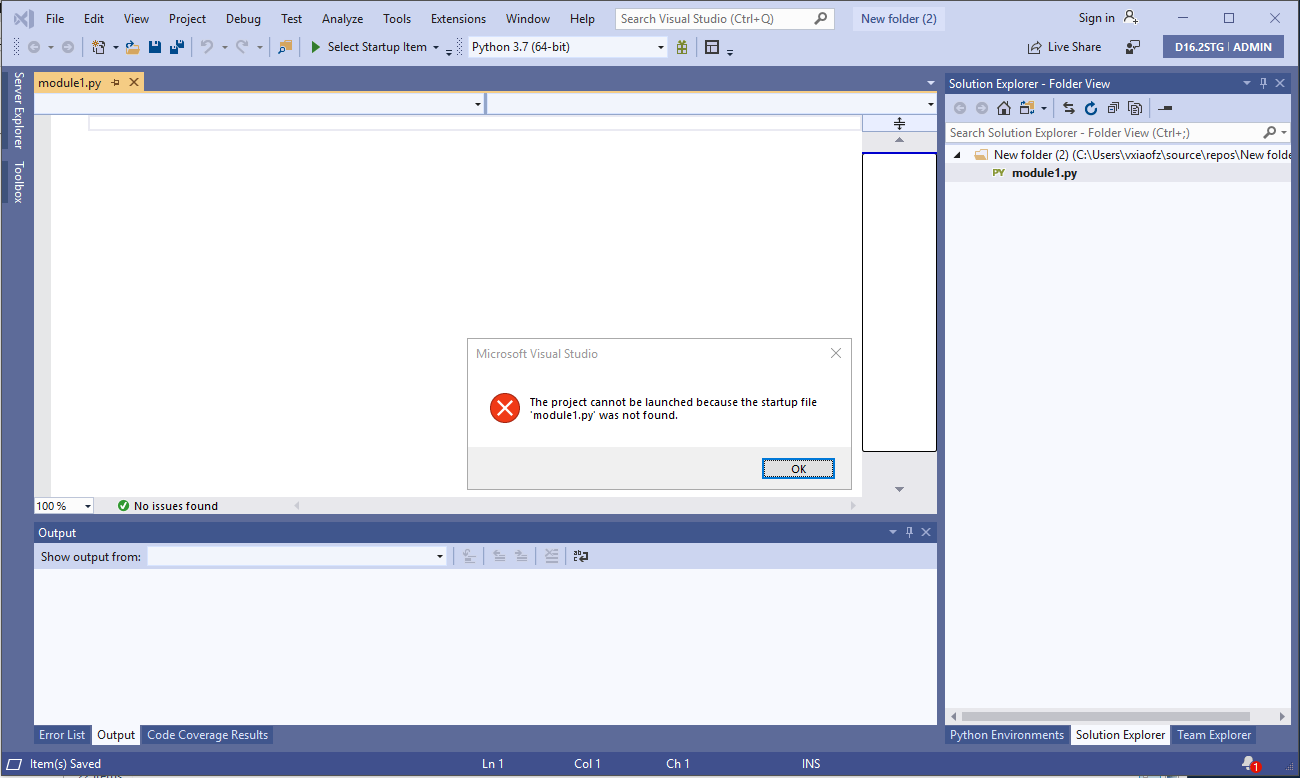1300x778 pixels.
Task: Click the Save floppy disk icon
Action: 155,47
